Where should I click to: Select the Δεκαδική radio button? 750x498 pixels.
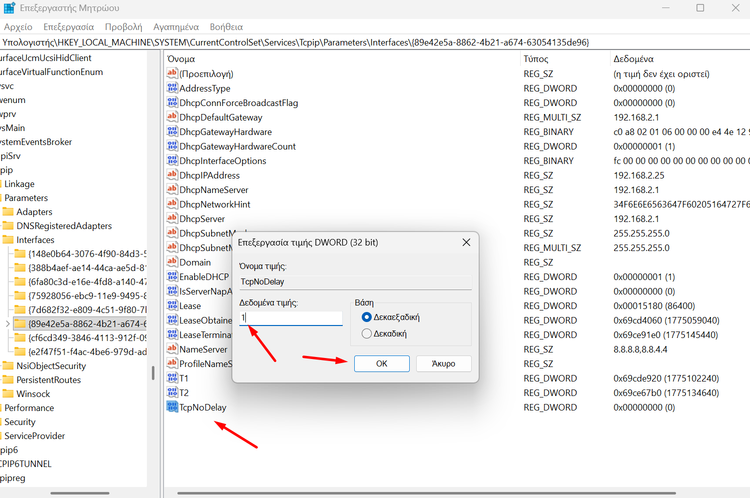[366, 333]
